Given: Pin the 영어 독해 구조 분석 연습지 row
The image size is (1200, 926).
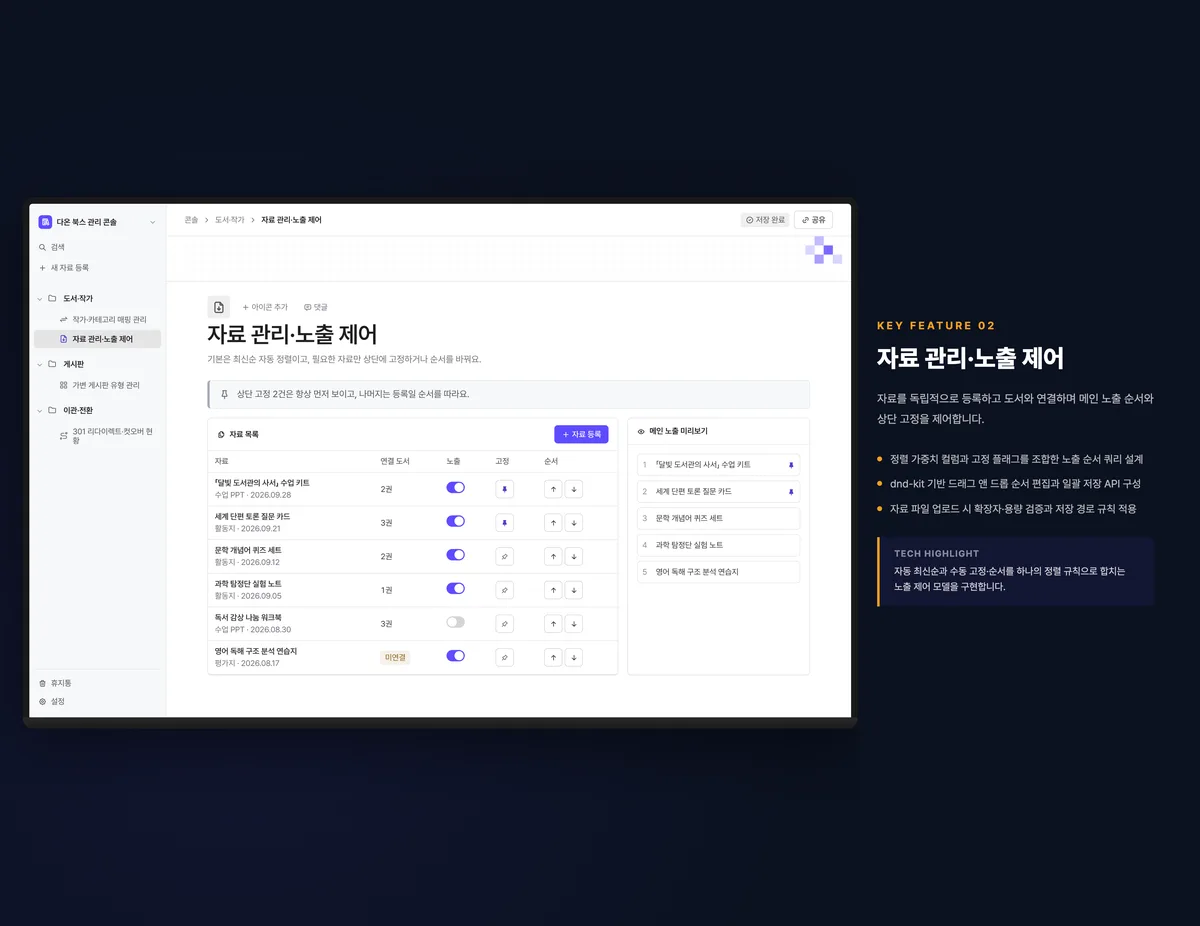Looking at the screenshot, I should point(505,657).
